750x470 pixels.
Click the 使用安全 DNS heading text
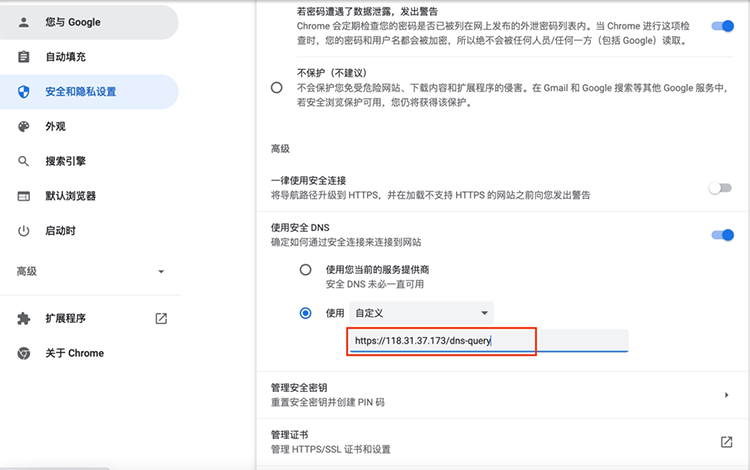pyautogui.click(x=300, y=228)
